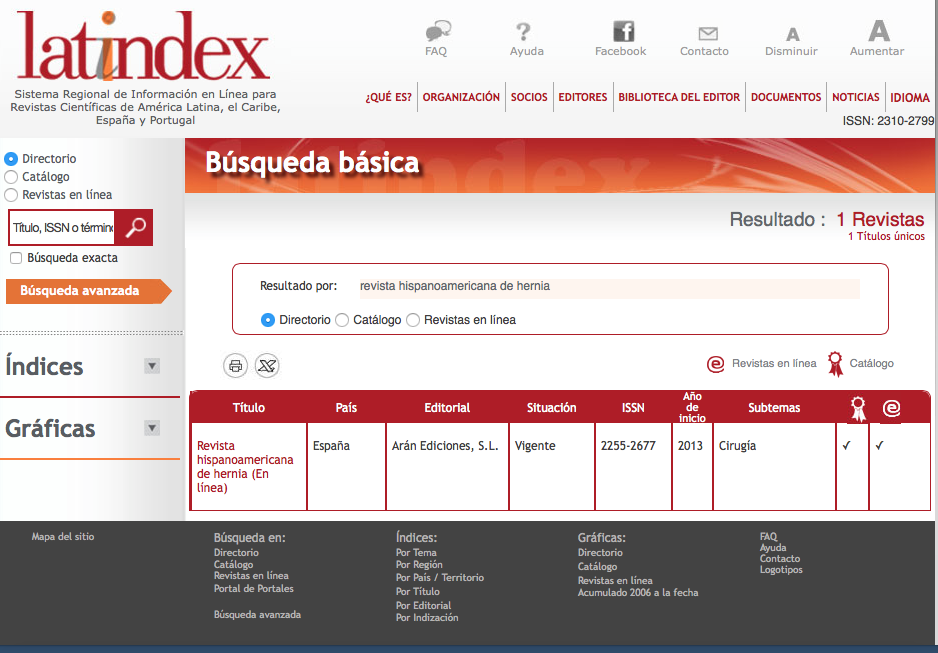Open the IDIOMA menu
The height and width of the screenshot is (653, 938).
point(910,97)
